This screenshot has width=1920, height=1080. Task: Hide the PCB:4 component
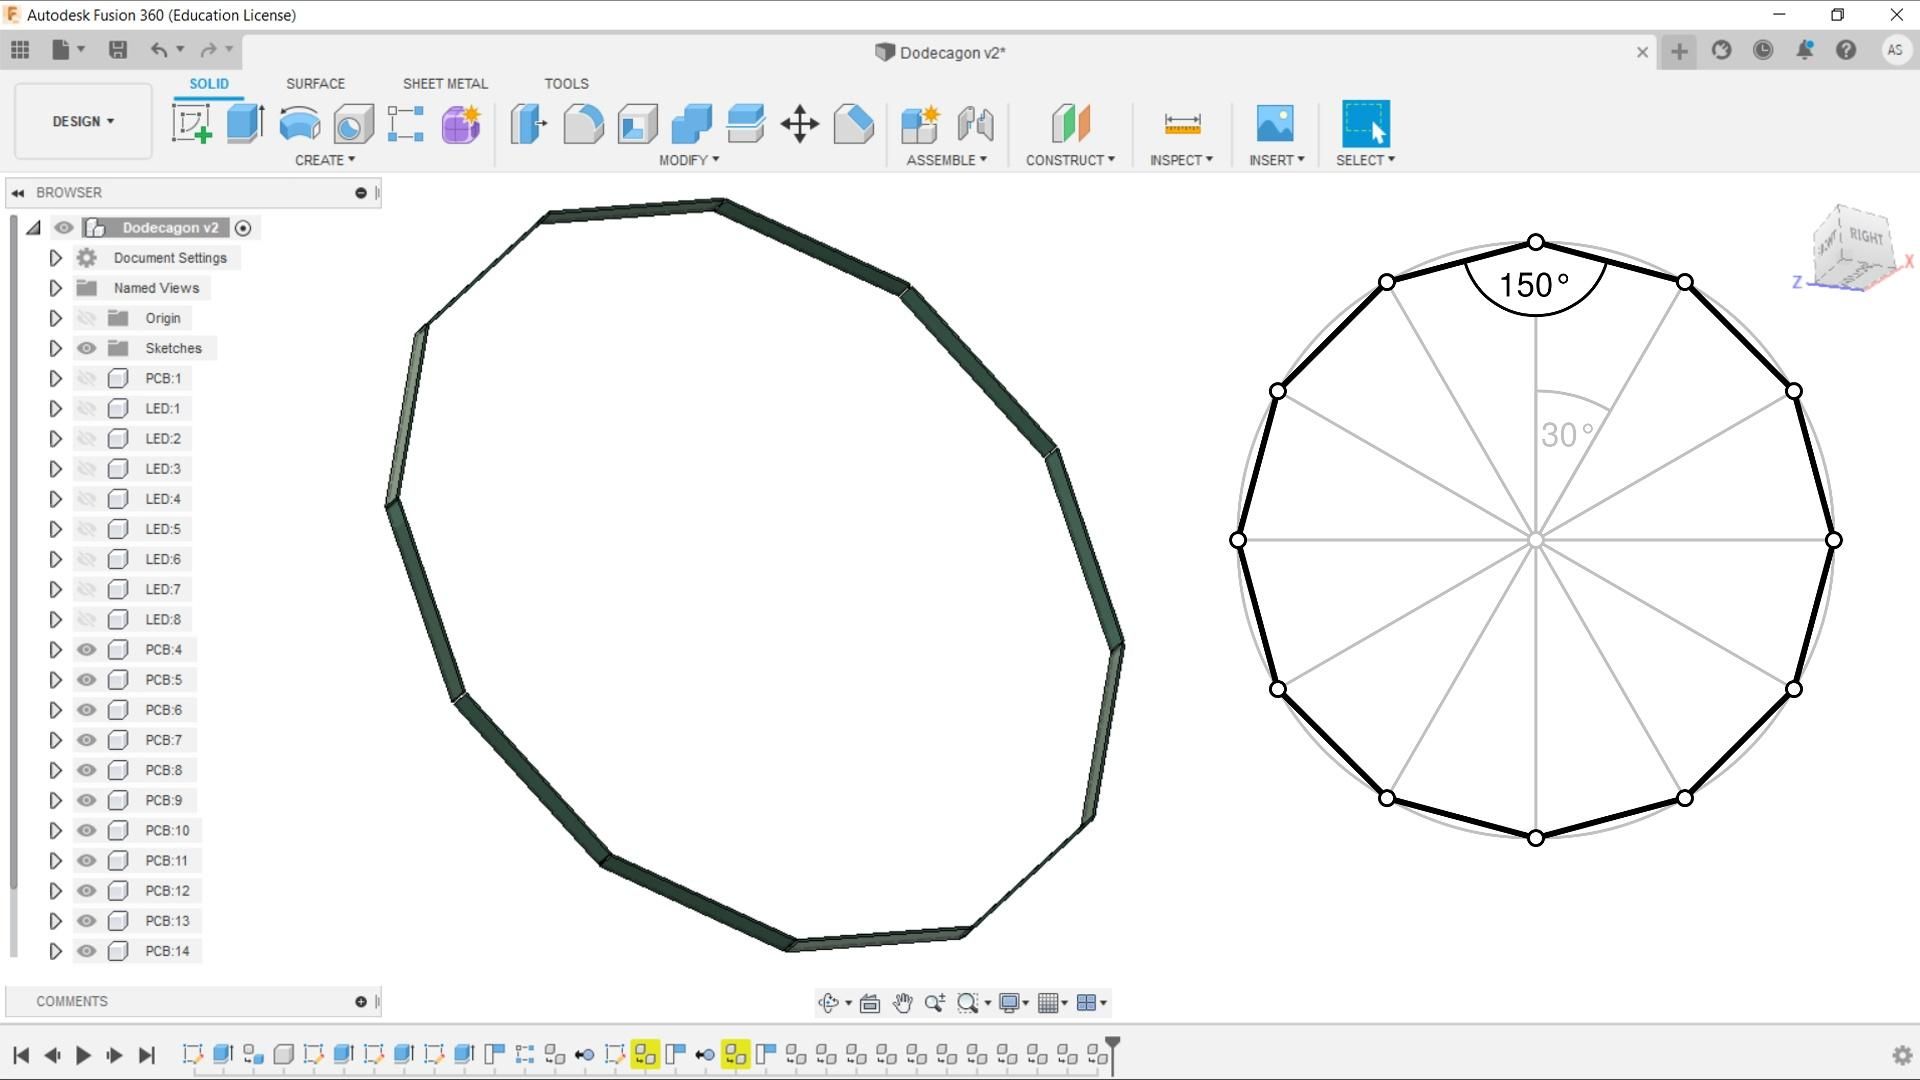click(87, 649)
